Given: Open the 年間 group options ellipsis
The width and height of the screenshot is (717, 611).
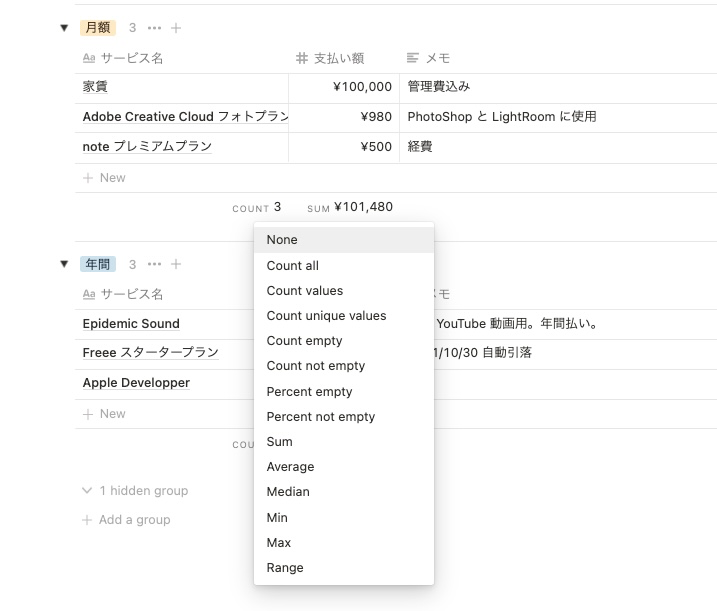Looking at the screenshot, I should 154,264.
